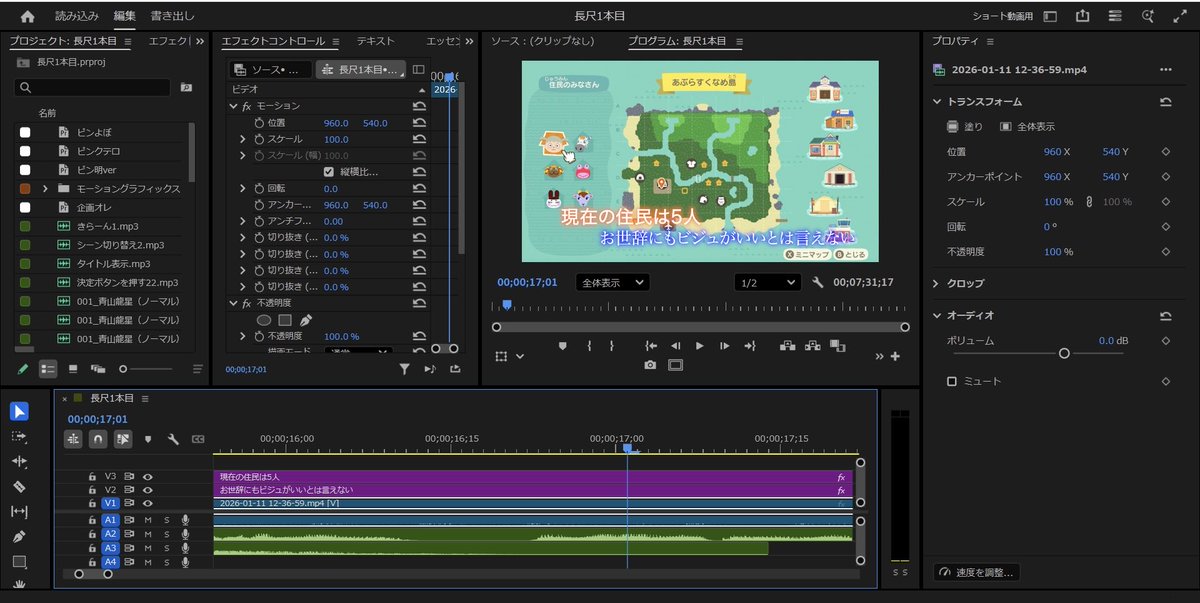This screenshot has width=1200, height=603.
Task: Toggle visibility eye of track V3
Action: pos(148,477)
